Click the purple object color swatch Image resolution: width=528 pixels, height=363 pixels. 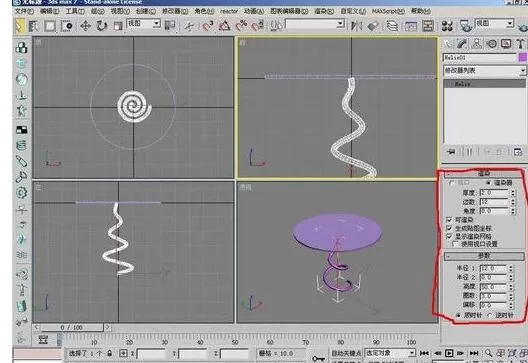[x=522, y=58]
